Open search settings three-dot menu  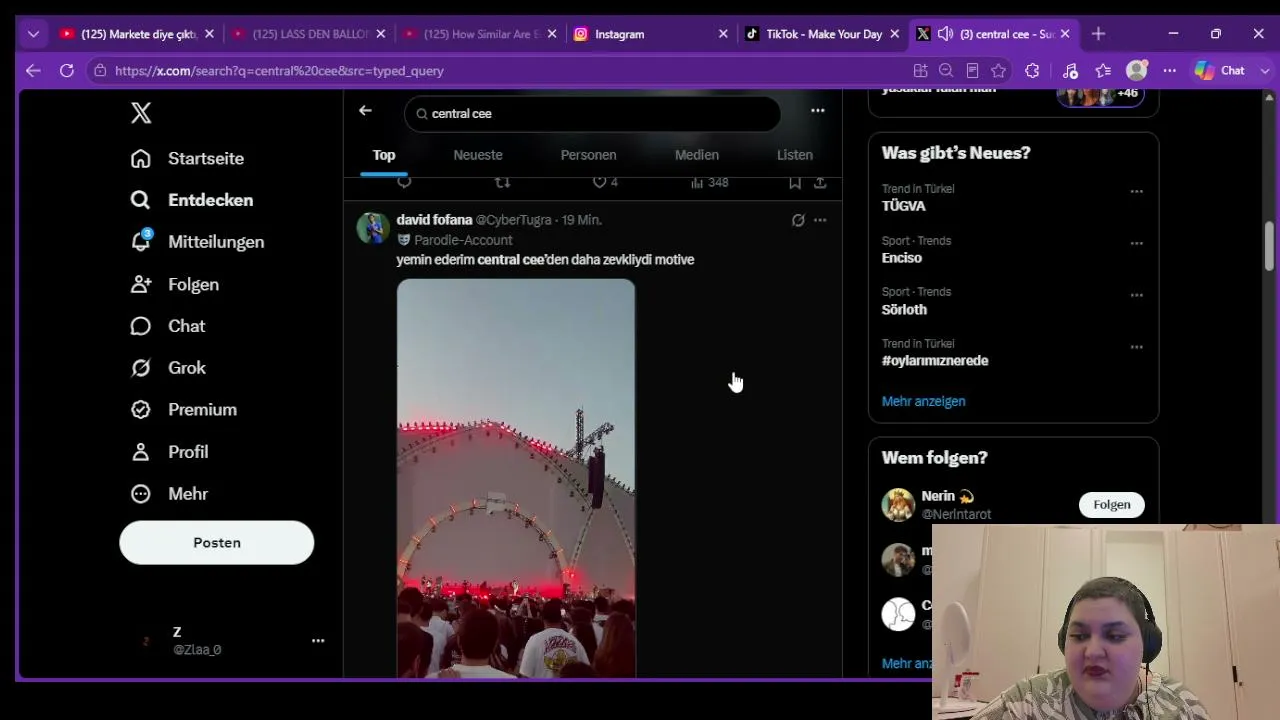(x=818, y=111)
